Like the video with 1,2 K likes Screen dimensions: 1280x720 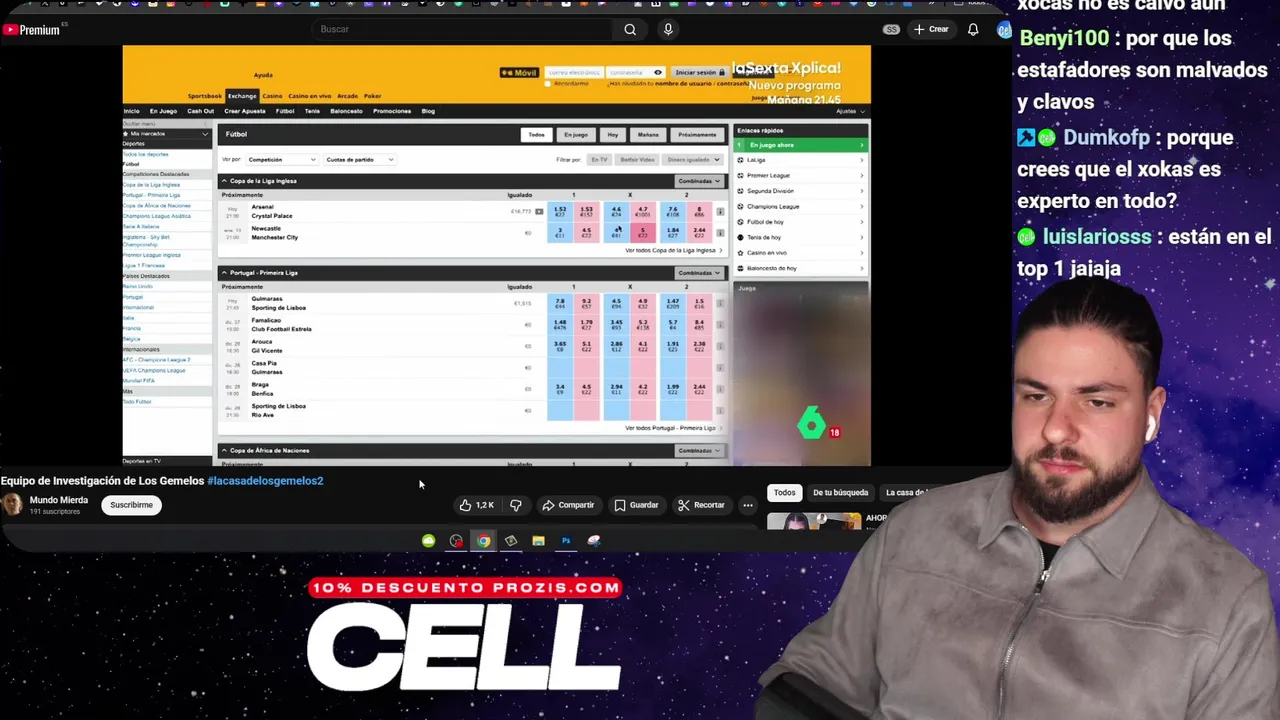pos(478,505)
